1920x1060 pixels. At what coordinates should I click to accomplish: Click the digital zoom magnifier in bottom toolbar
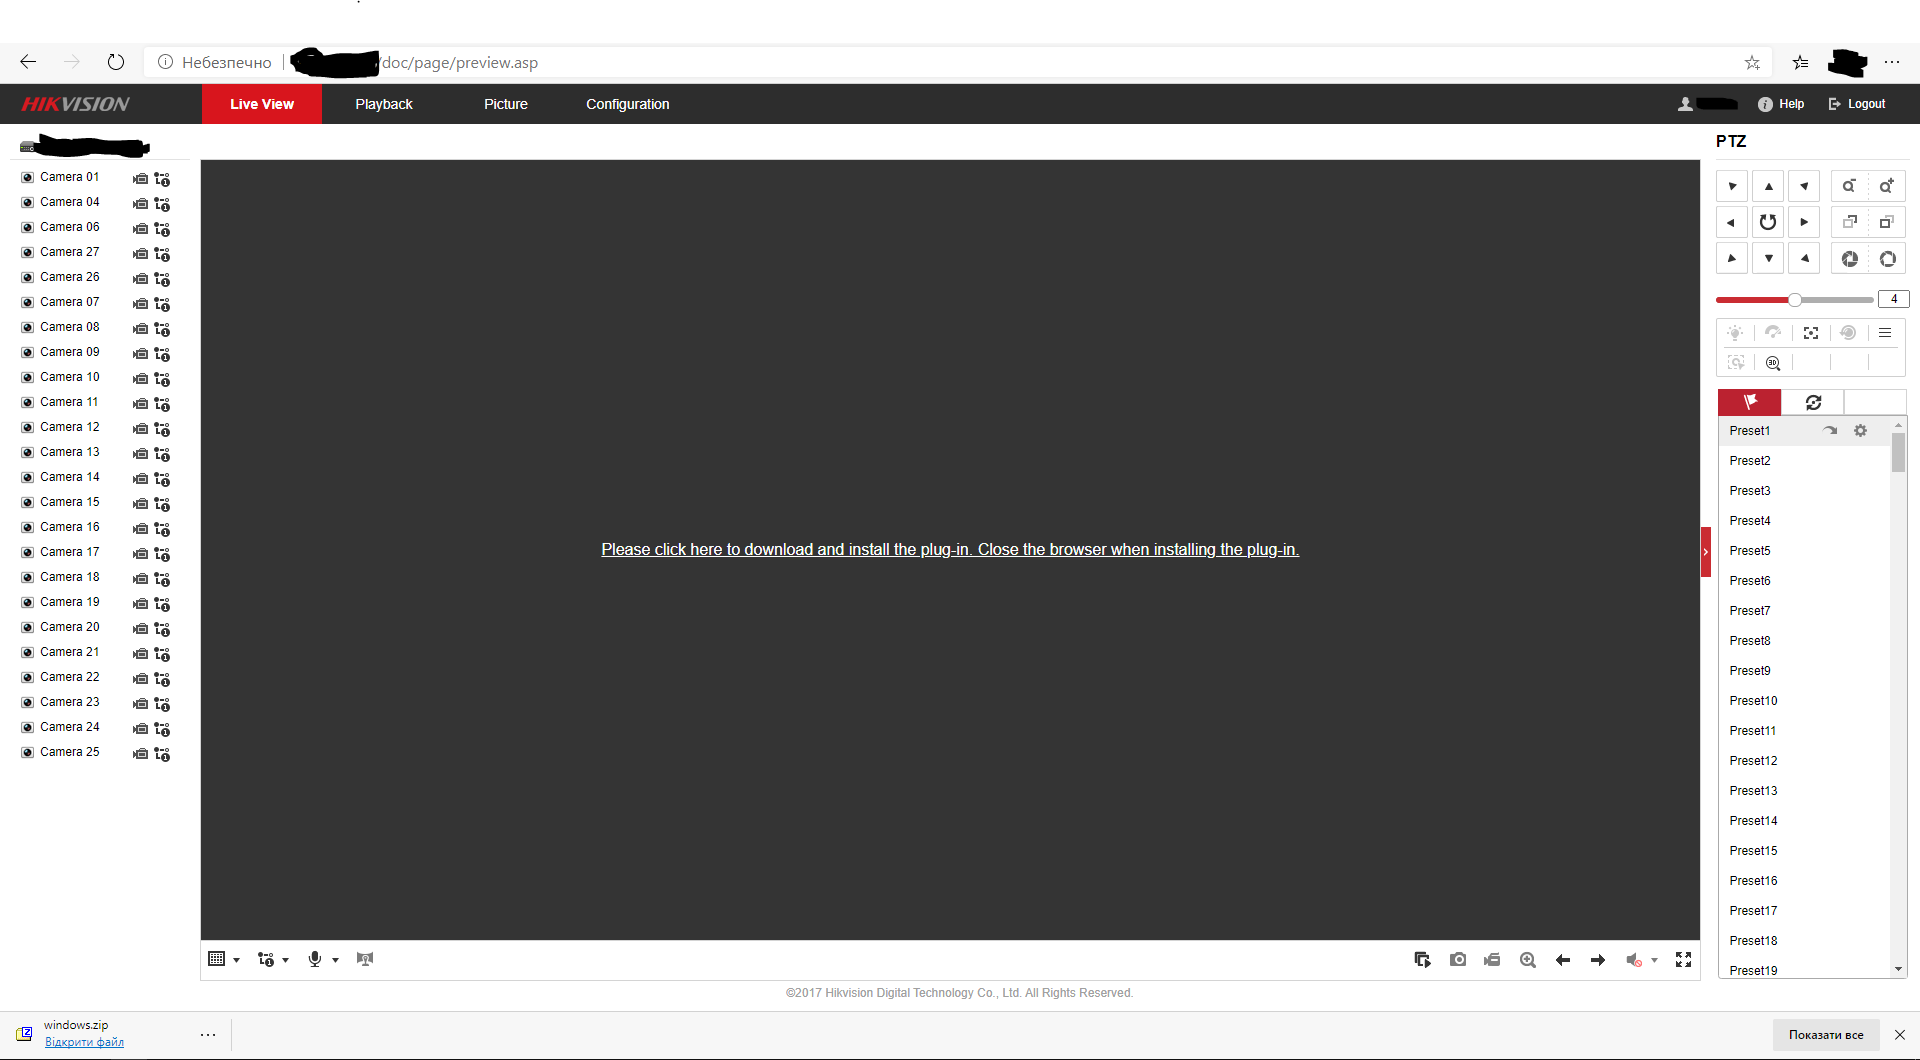click(x=1528, y=960)
